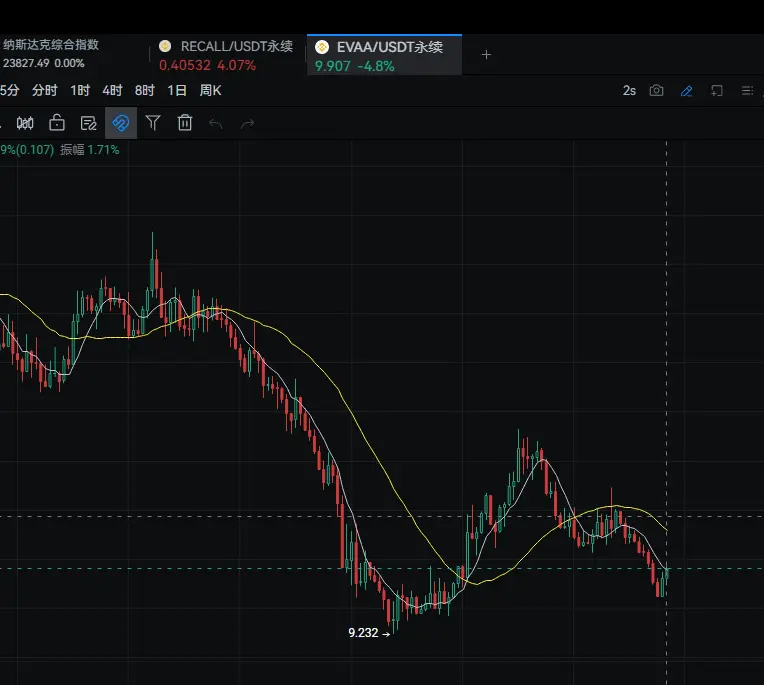Toggle the blue pencil drawing tool

click(686, 90)
